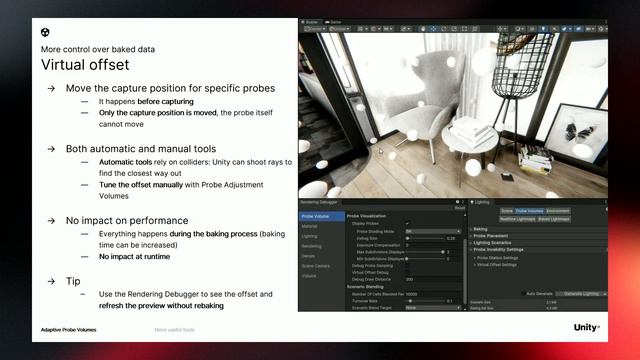Open the draw mode sphere icon
The width and height of the screenshot is (640, 360).
click(x=518, y=29)
